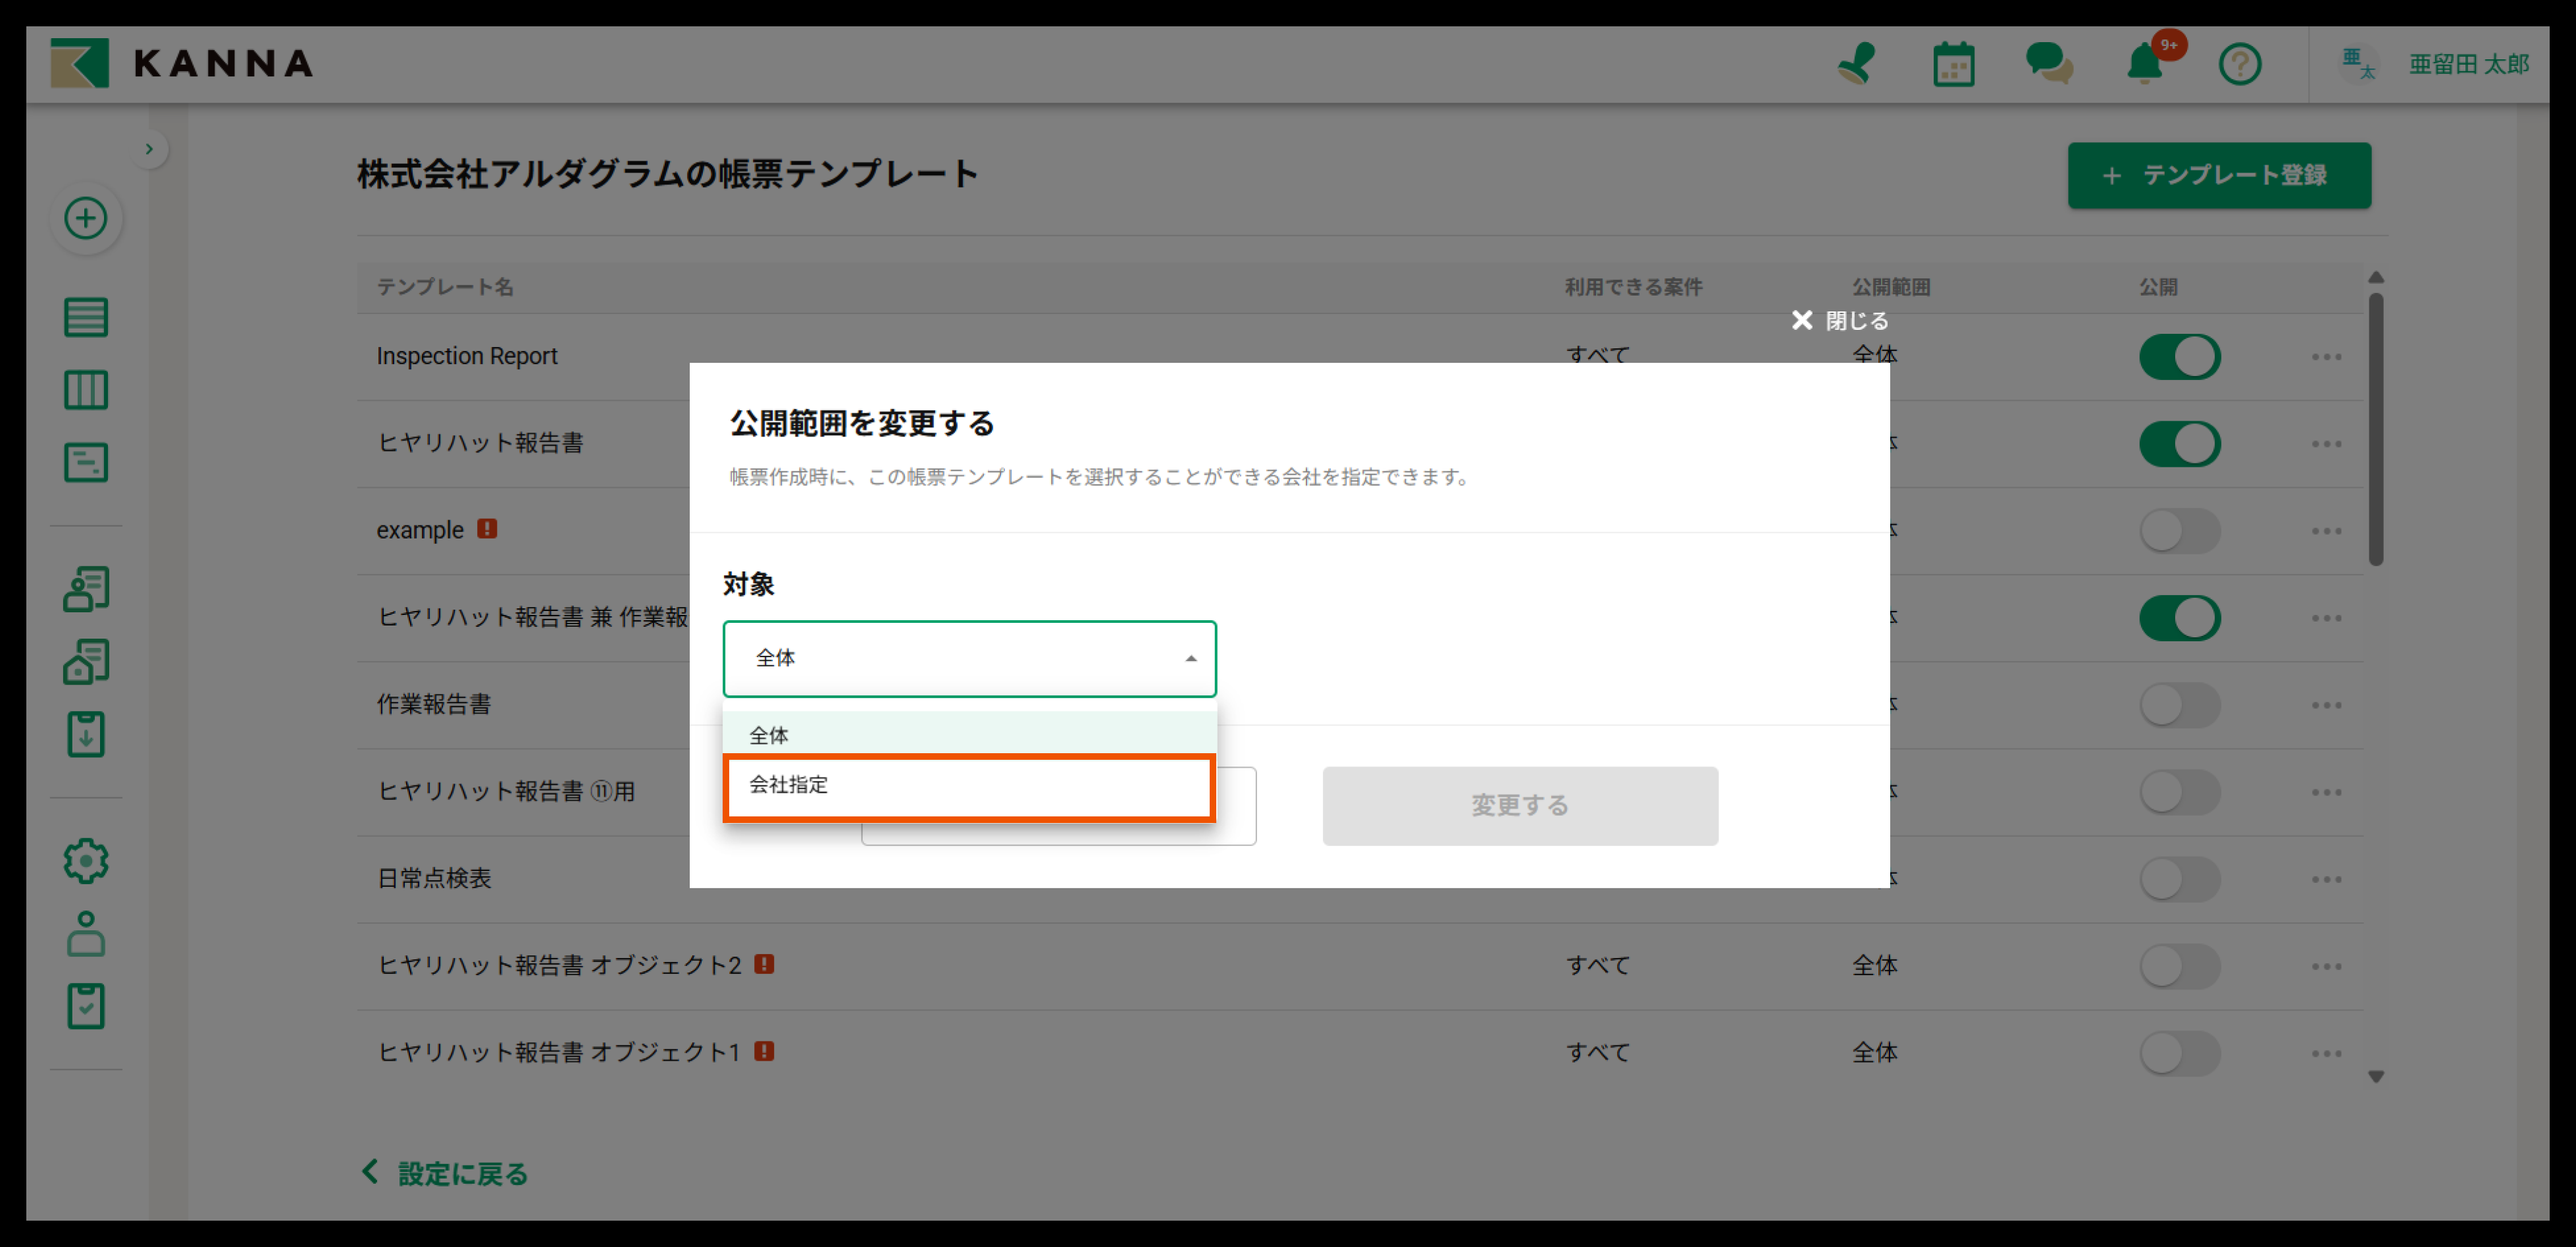Collapse the 対象 dropdown showing 全体

(968, 658)
